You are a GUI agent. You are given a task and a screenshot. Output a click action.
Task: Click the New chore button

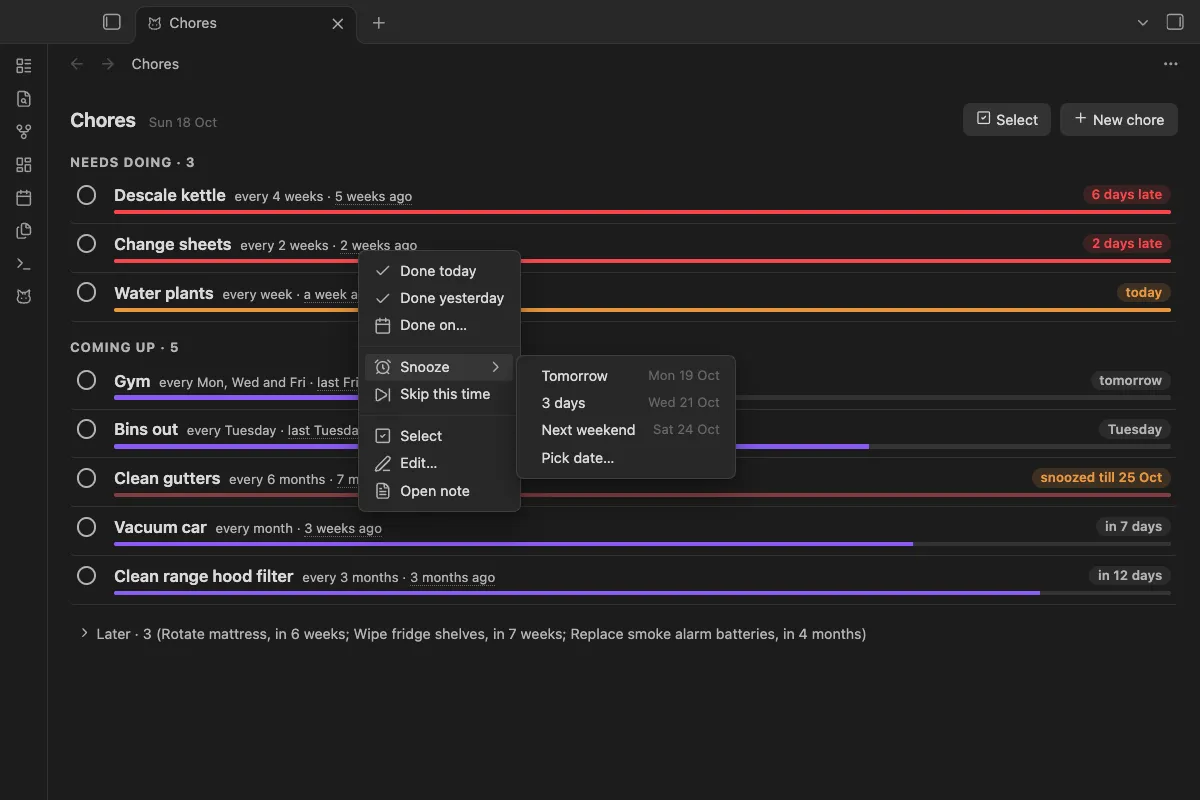click(1119, 119)
